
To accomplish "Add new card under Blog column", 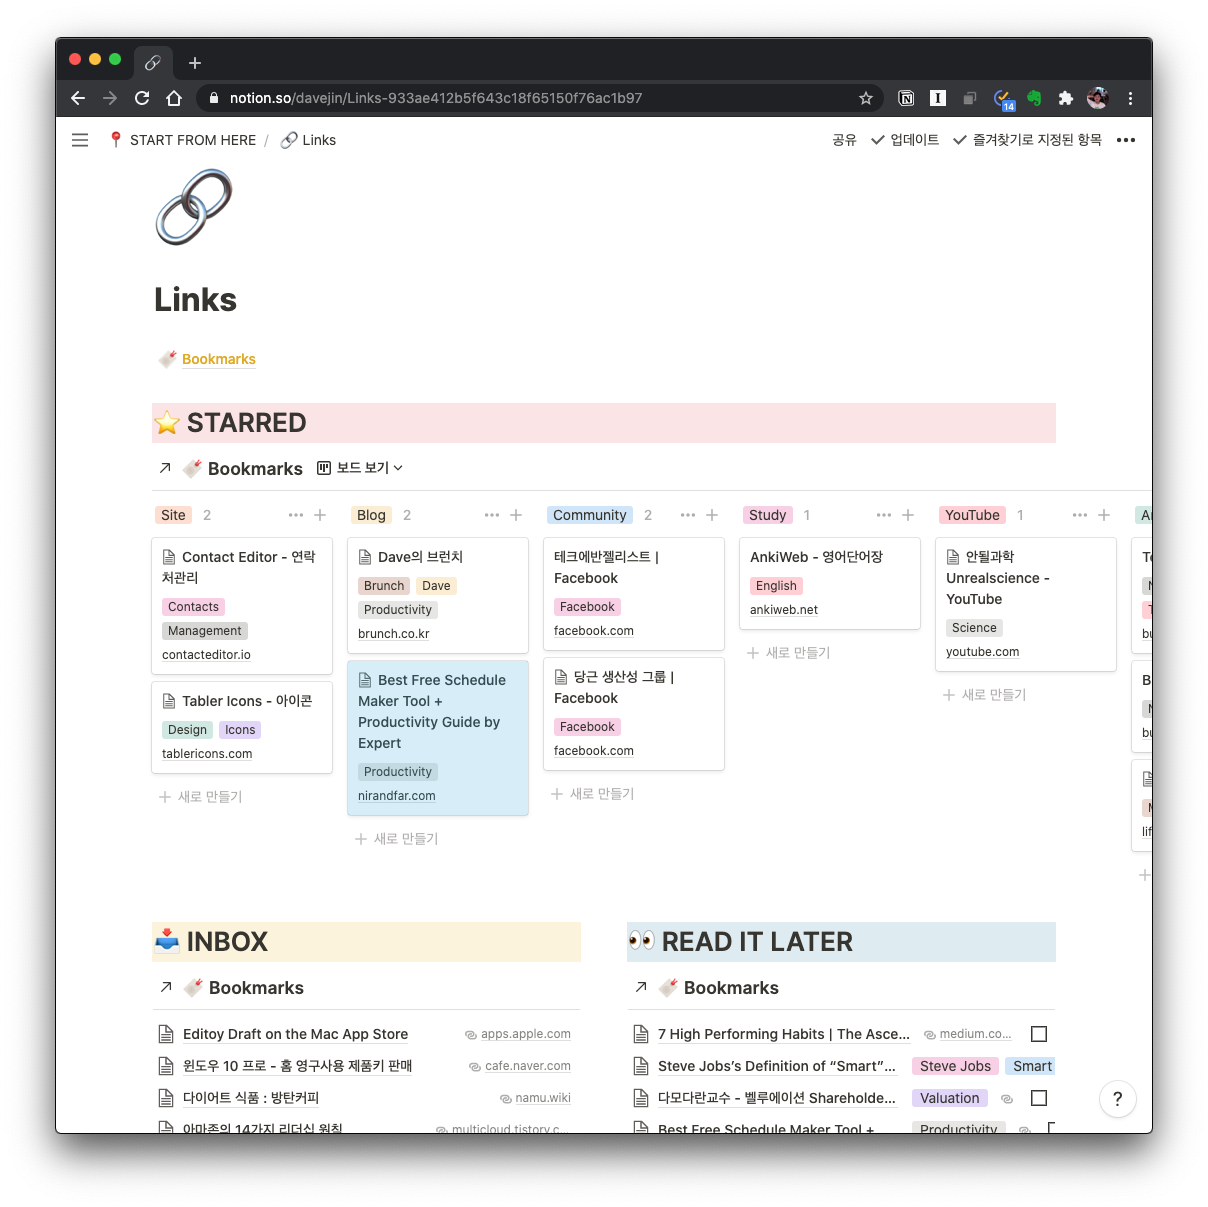I will click(x=397, y=839).
